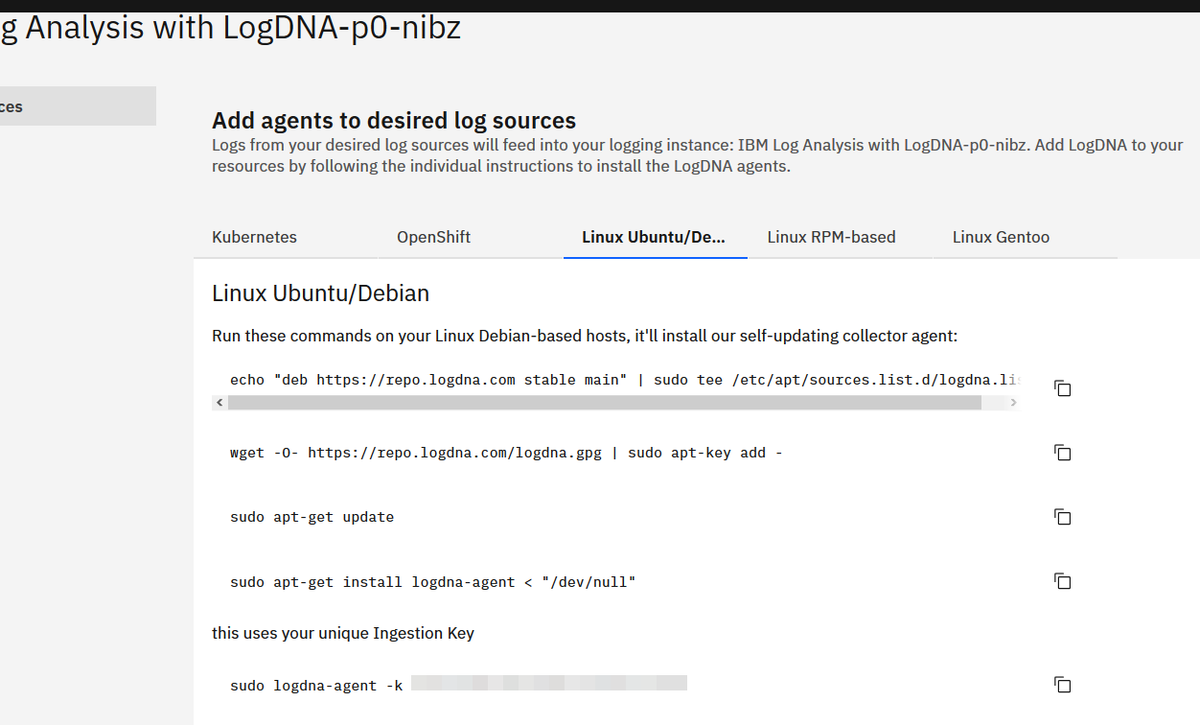Copy the wget logdna.gpg command
Viewport: 1200px width, 725px height.
pyautogui.click(x=1063, y=453)
